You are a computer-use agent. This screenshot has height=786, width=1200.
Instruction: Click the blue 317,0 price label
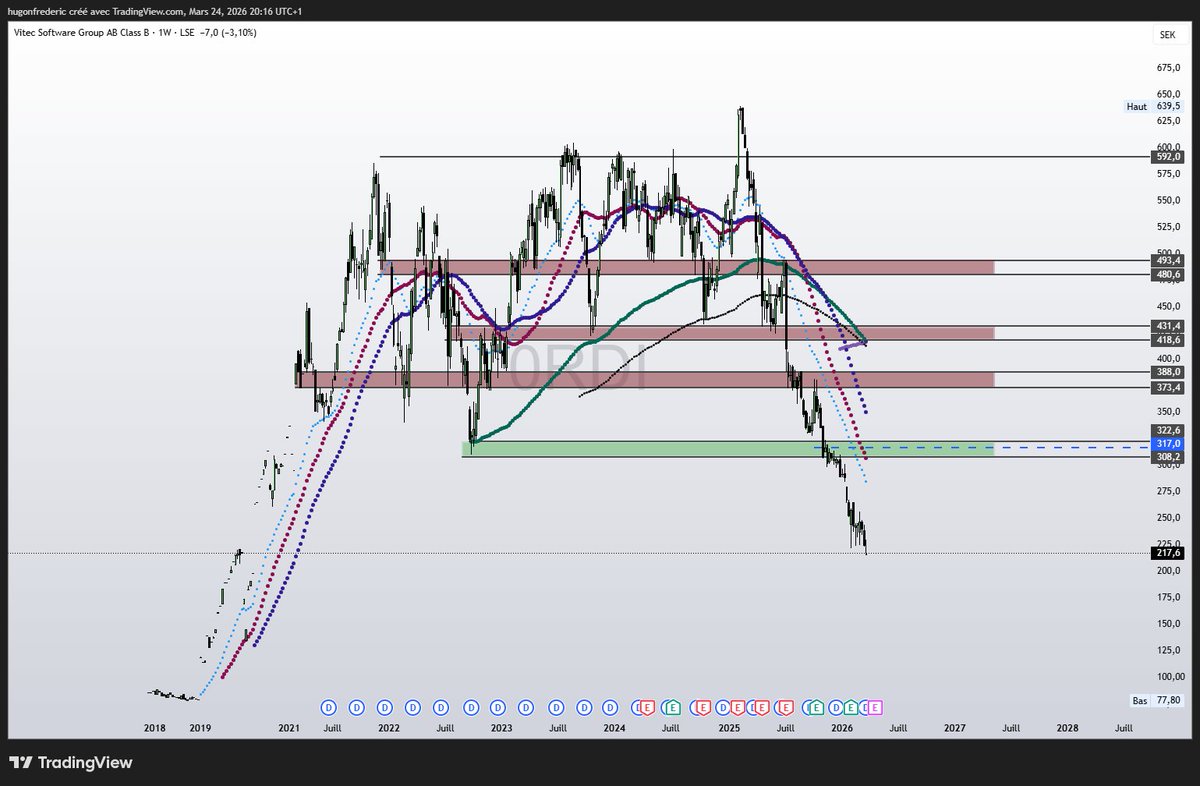tap(1169, 443)
